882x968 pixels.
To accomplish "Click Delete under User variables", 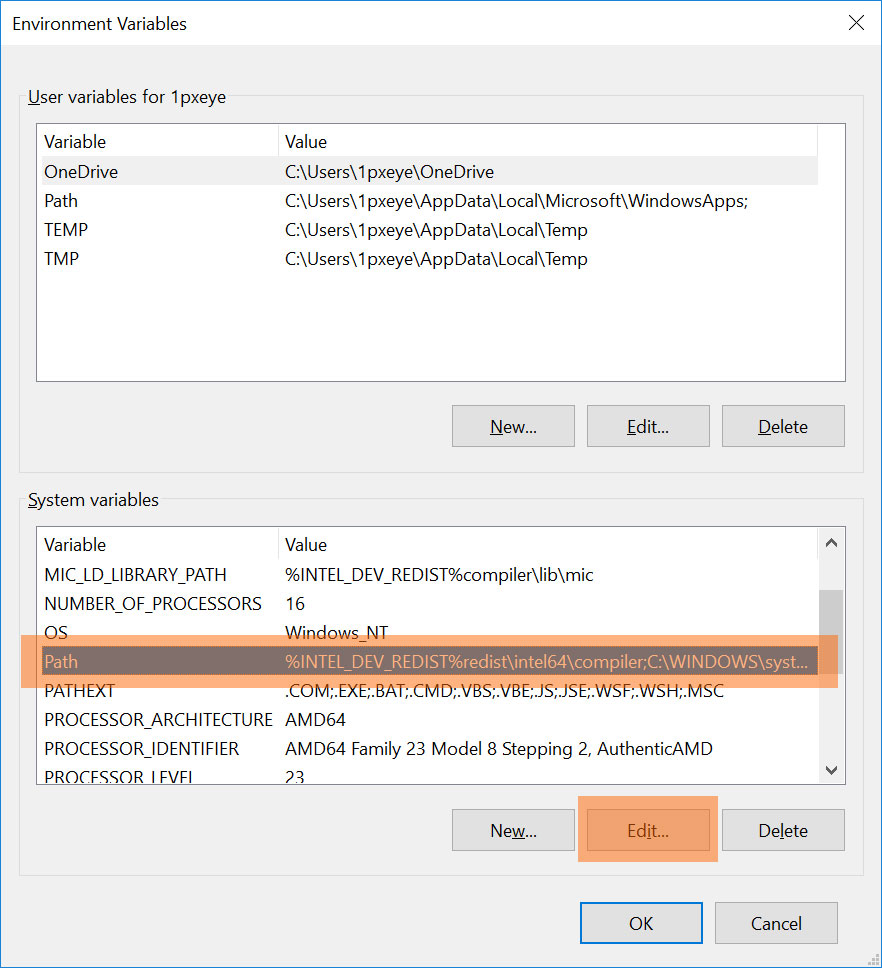I will (783, 426).
